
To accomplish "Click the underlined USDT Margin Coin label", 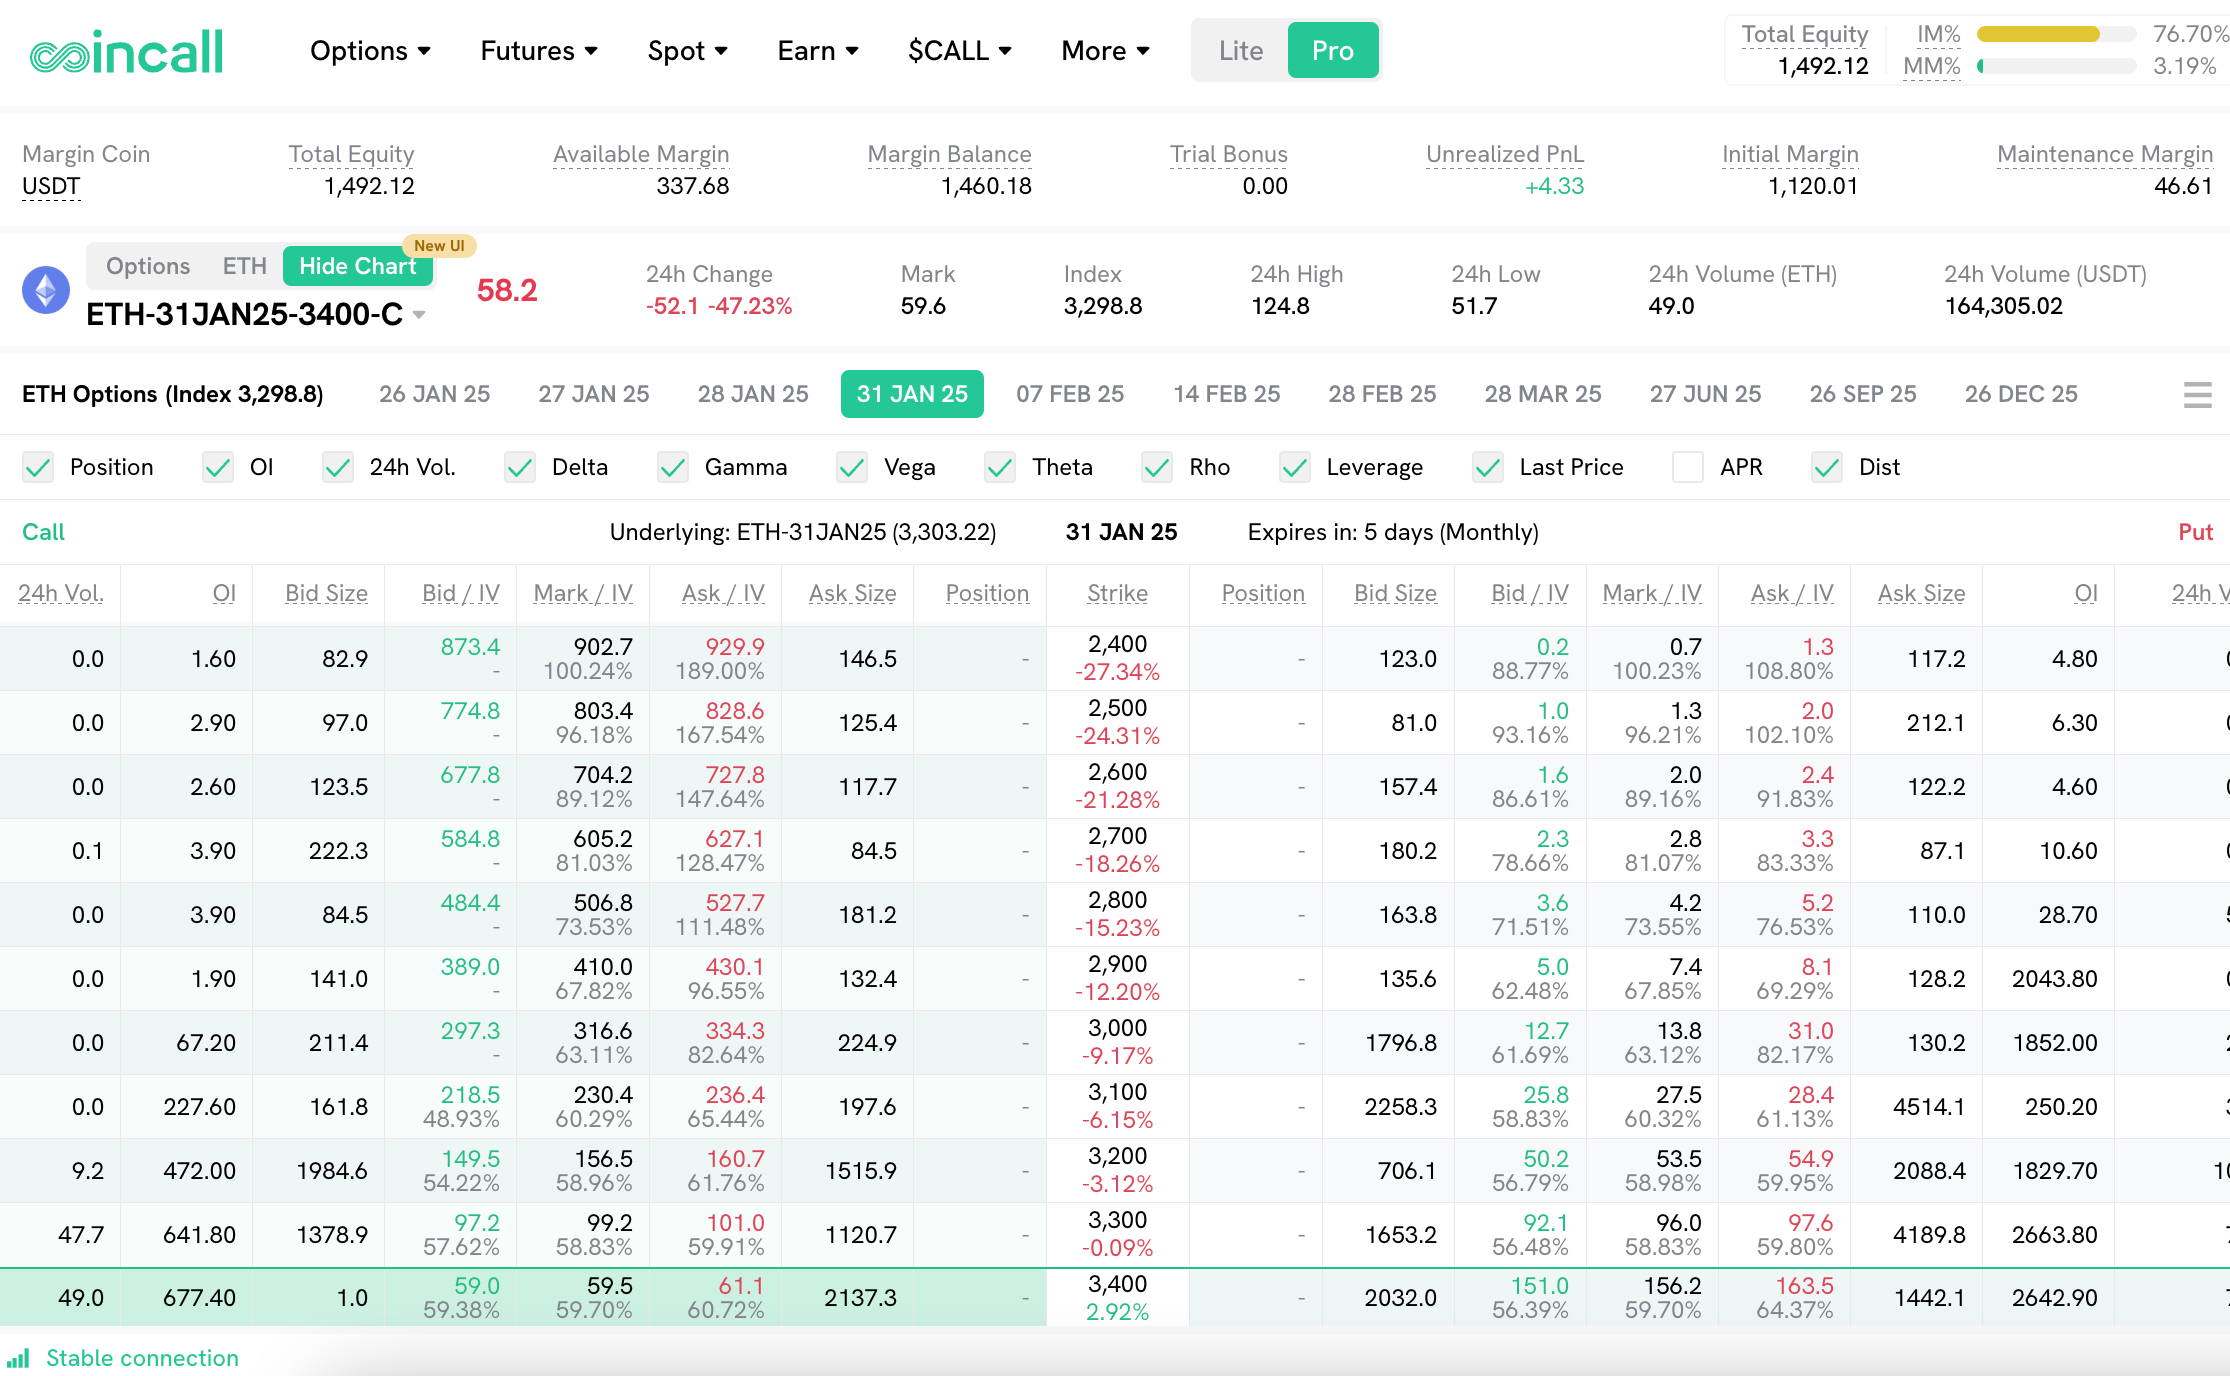I will [x=50, y=186].
